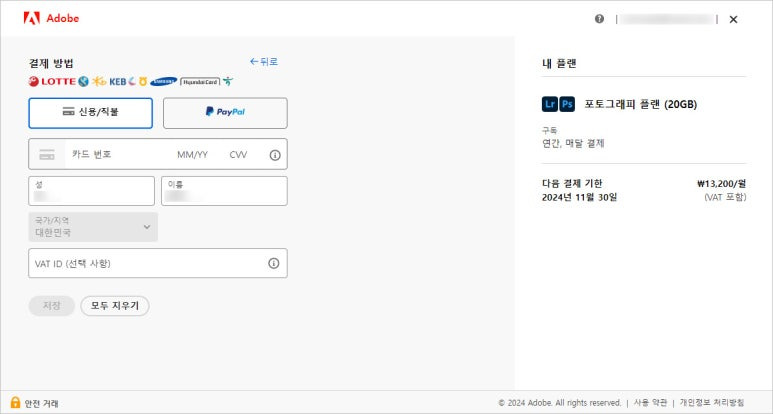Open the 개인정보 처리방침 privacy policy link
The height and width of the screenshot is (414, 773).
[712, 403]
